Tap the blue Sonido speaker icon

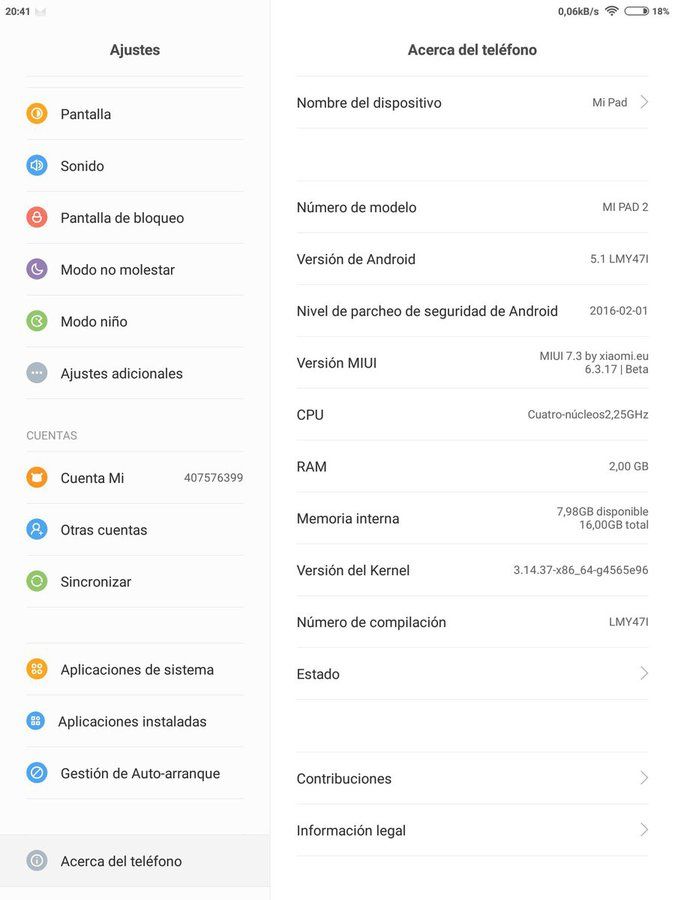[x=37, y=166]
